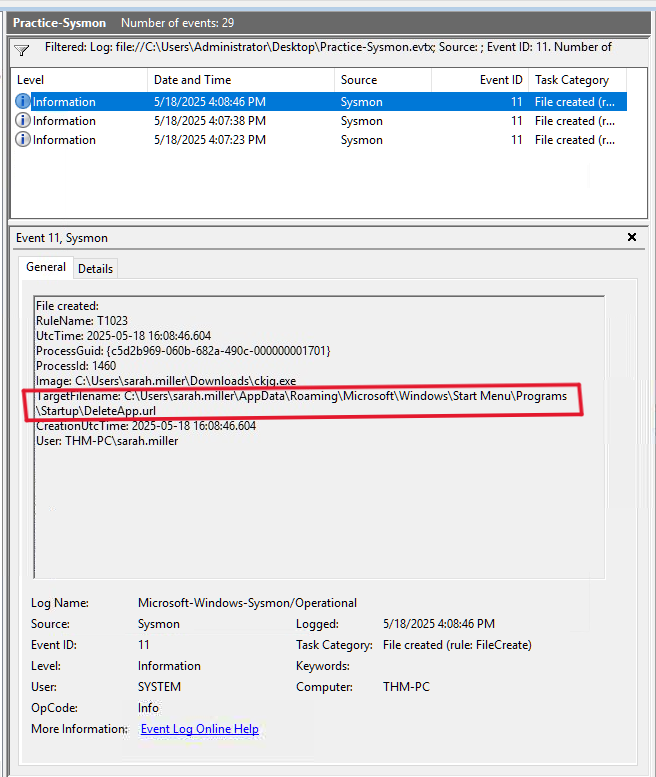Screen dimensions: 656x777
Task: Select the General tab
Action: (x=46, y=267)
